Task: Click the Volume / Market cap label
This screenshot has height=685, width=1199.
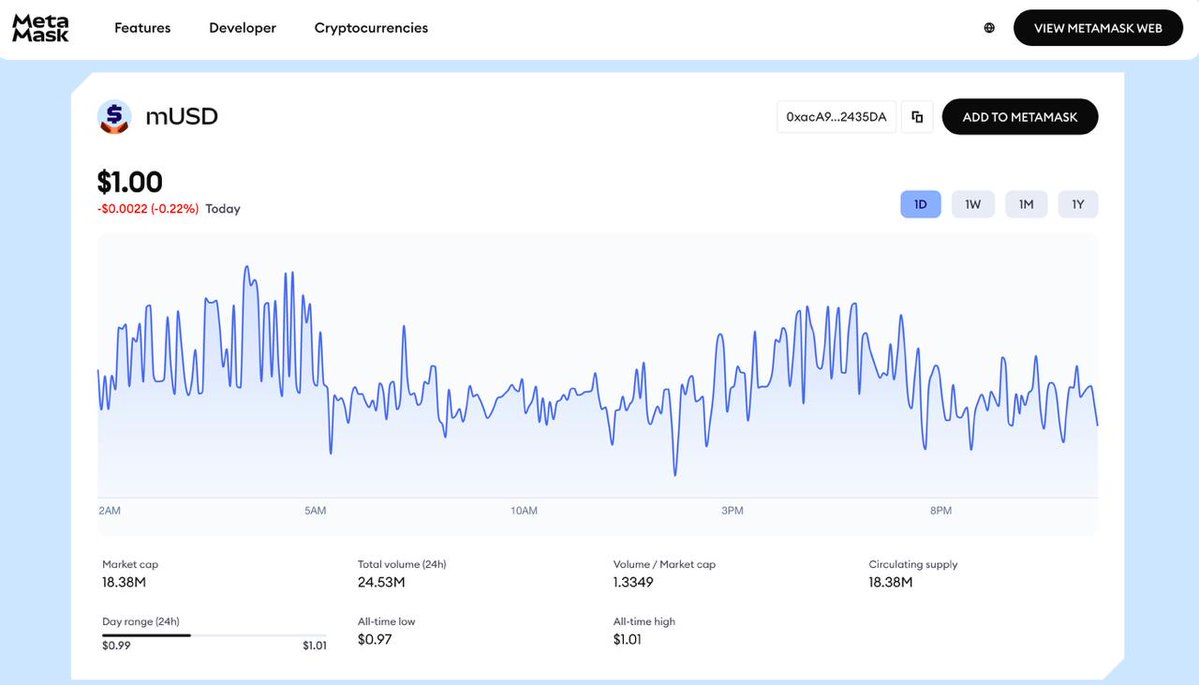Action: click(x=664, y=564)
